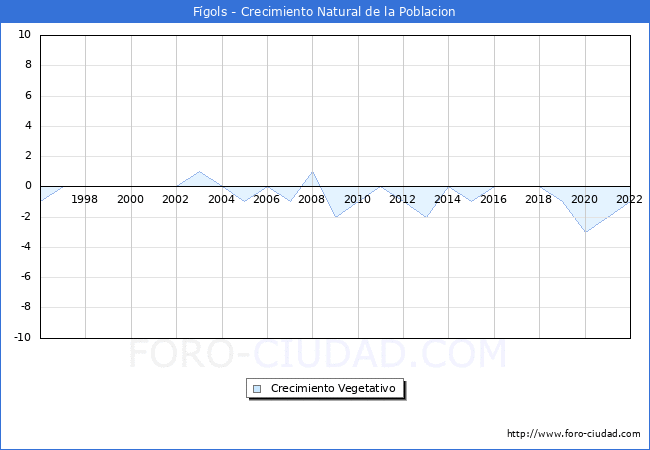This screenshot has height=450, width=650.
Task: Click the y-axis value -4
Action: click(26, 247)
